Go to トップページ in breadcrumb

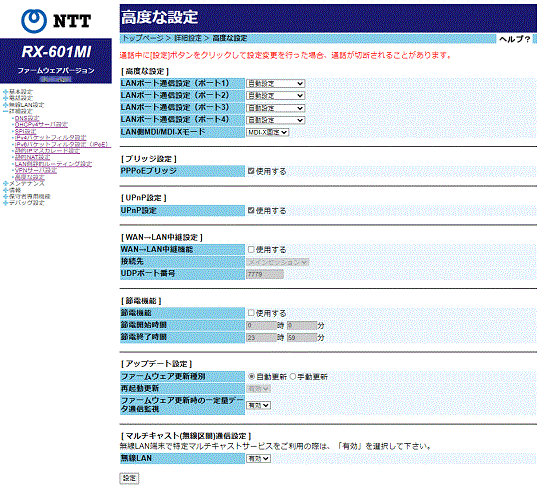[143, 38]
